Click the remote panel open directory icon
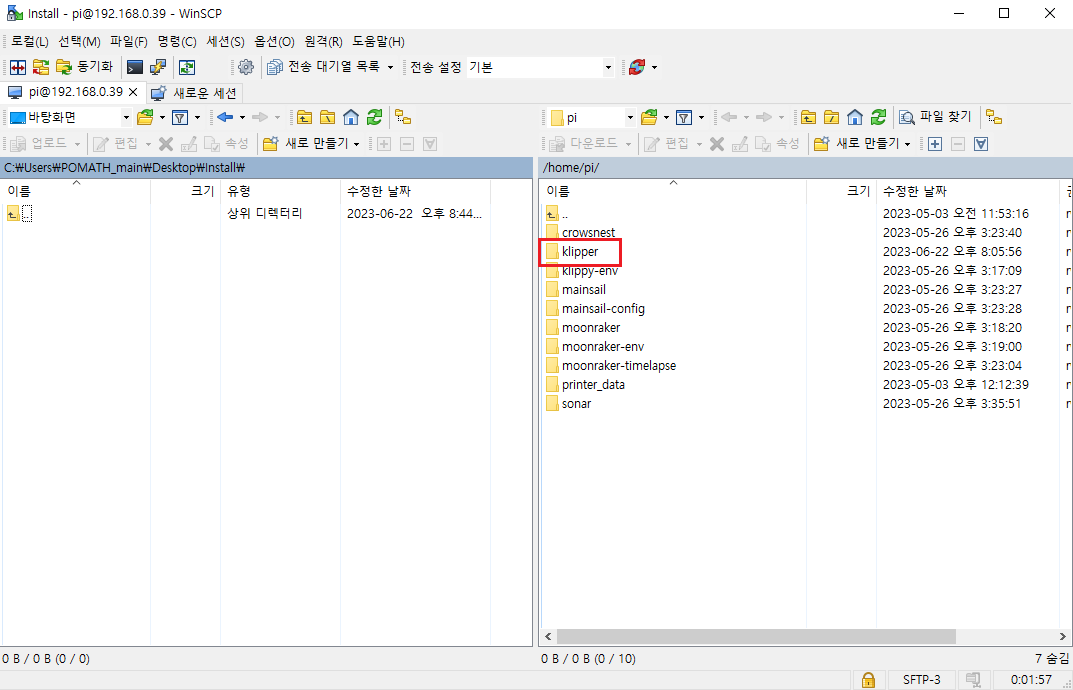Viewport: 1073px width, 690px height. [649, 118]
